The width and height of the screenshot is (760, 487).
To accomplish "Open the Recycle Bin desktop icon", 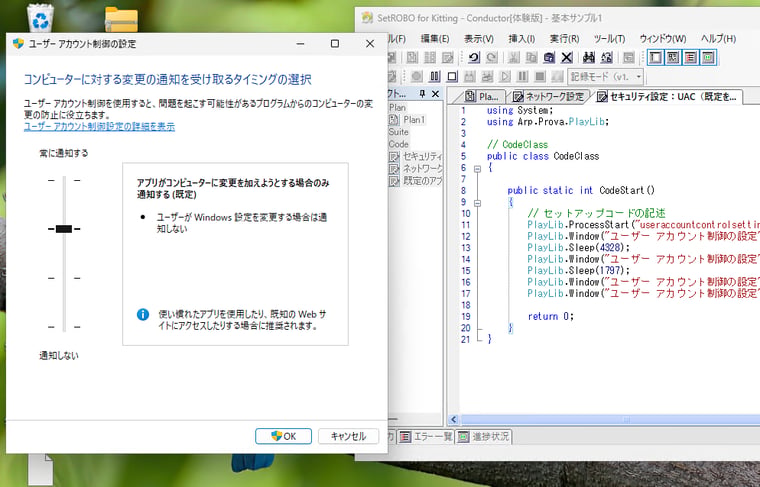I will pos(41,18).
